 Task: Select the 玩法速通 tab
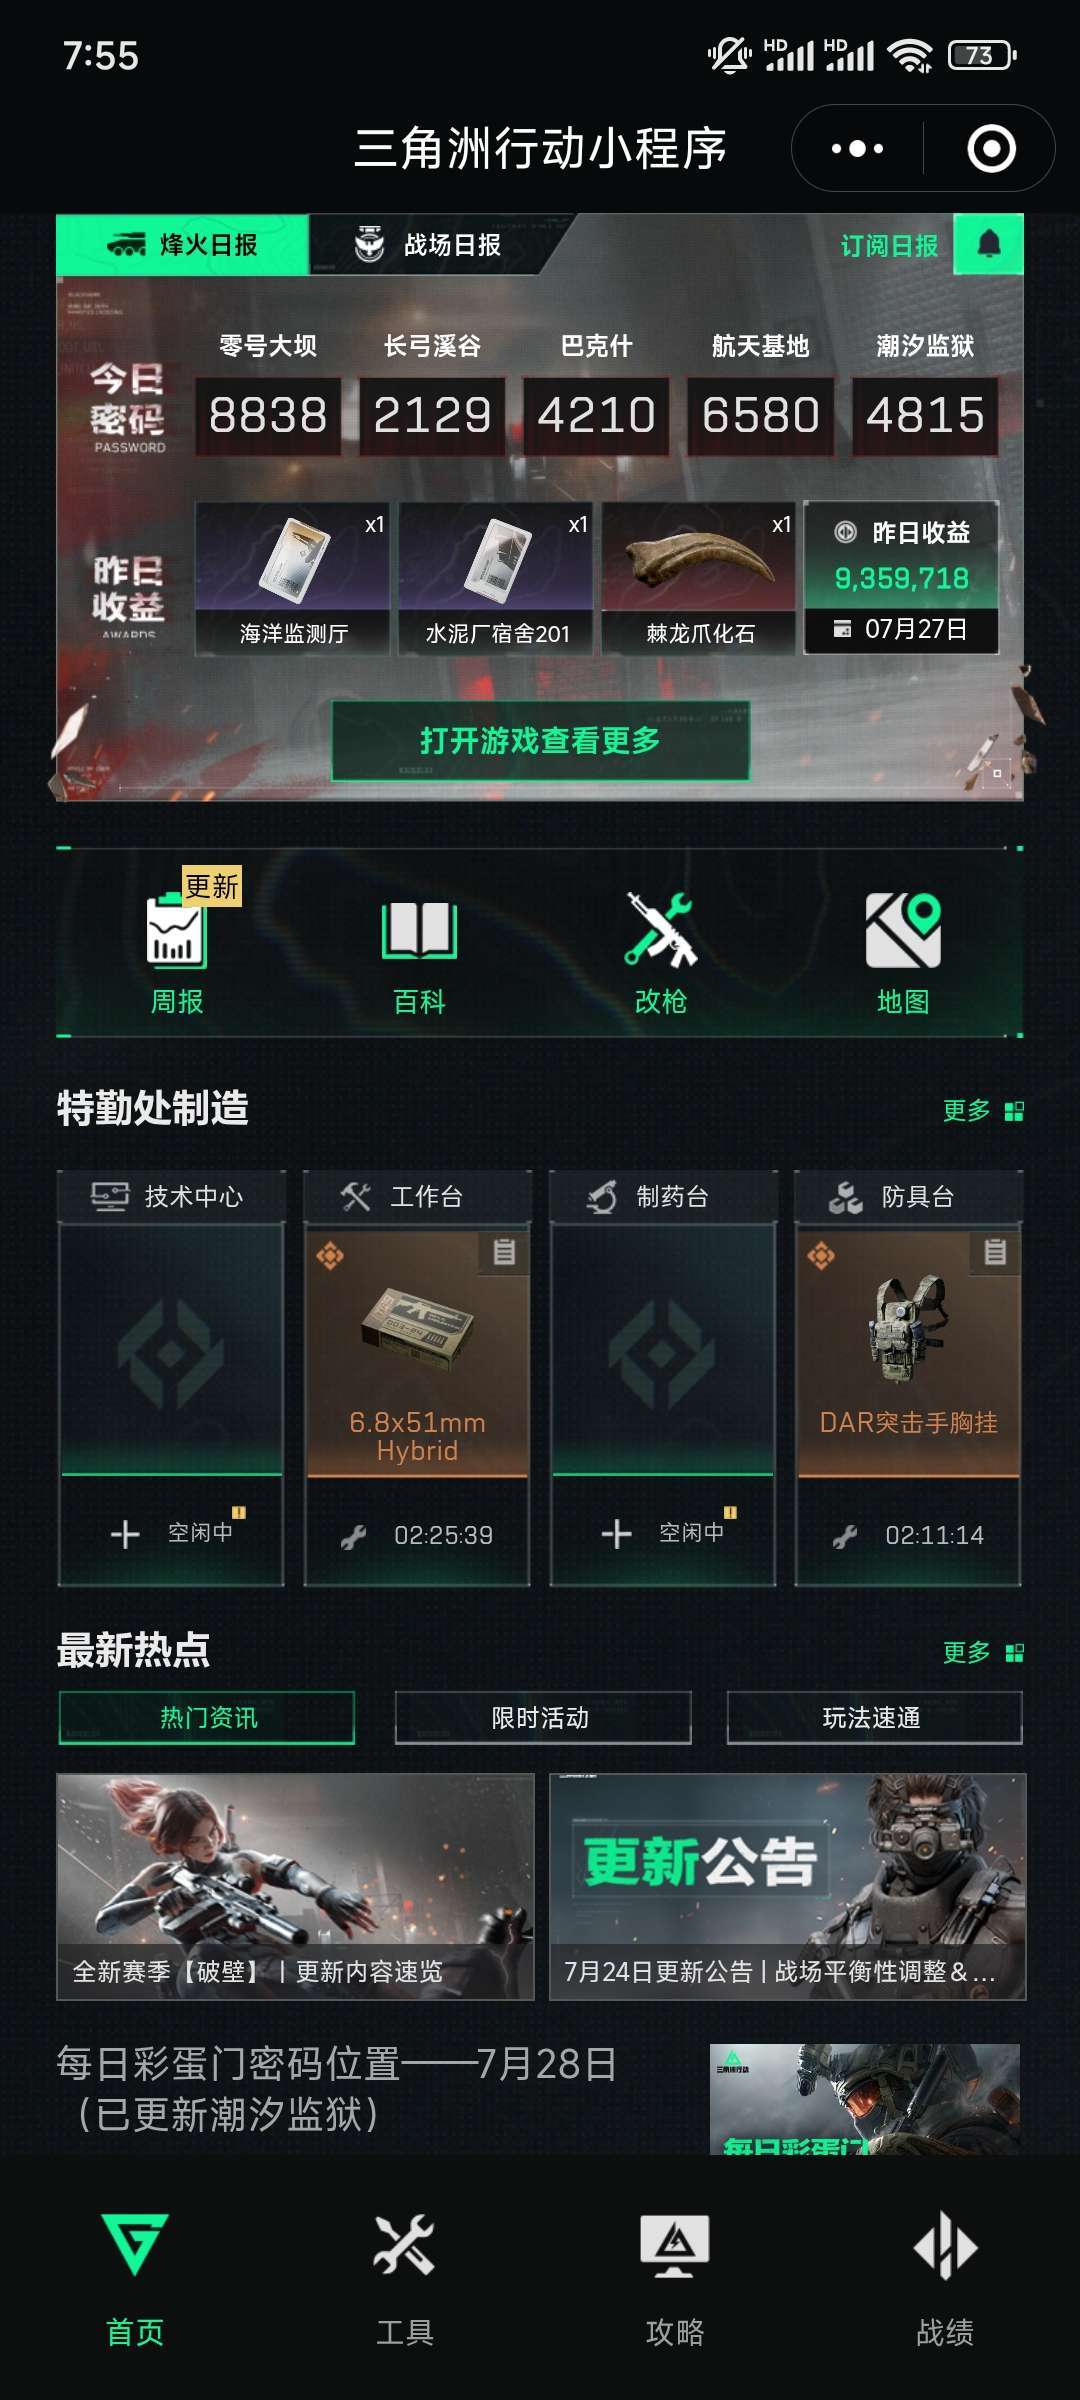(874, 1717)
